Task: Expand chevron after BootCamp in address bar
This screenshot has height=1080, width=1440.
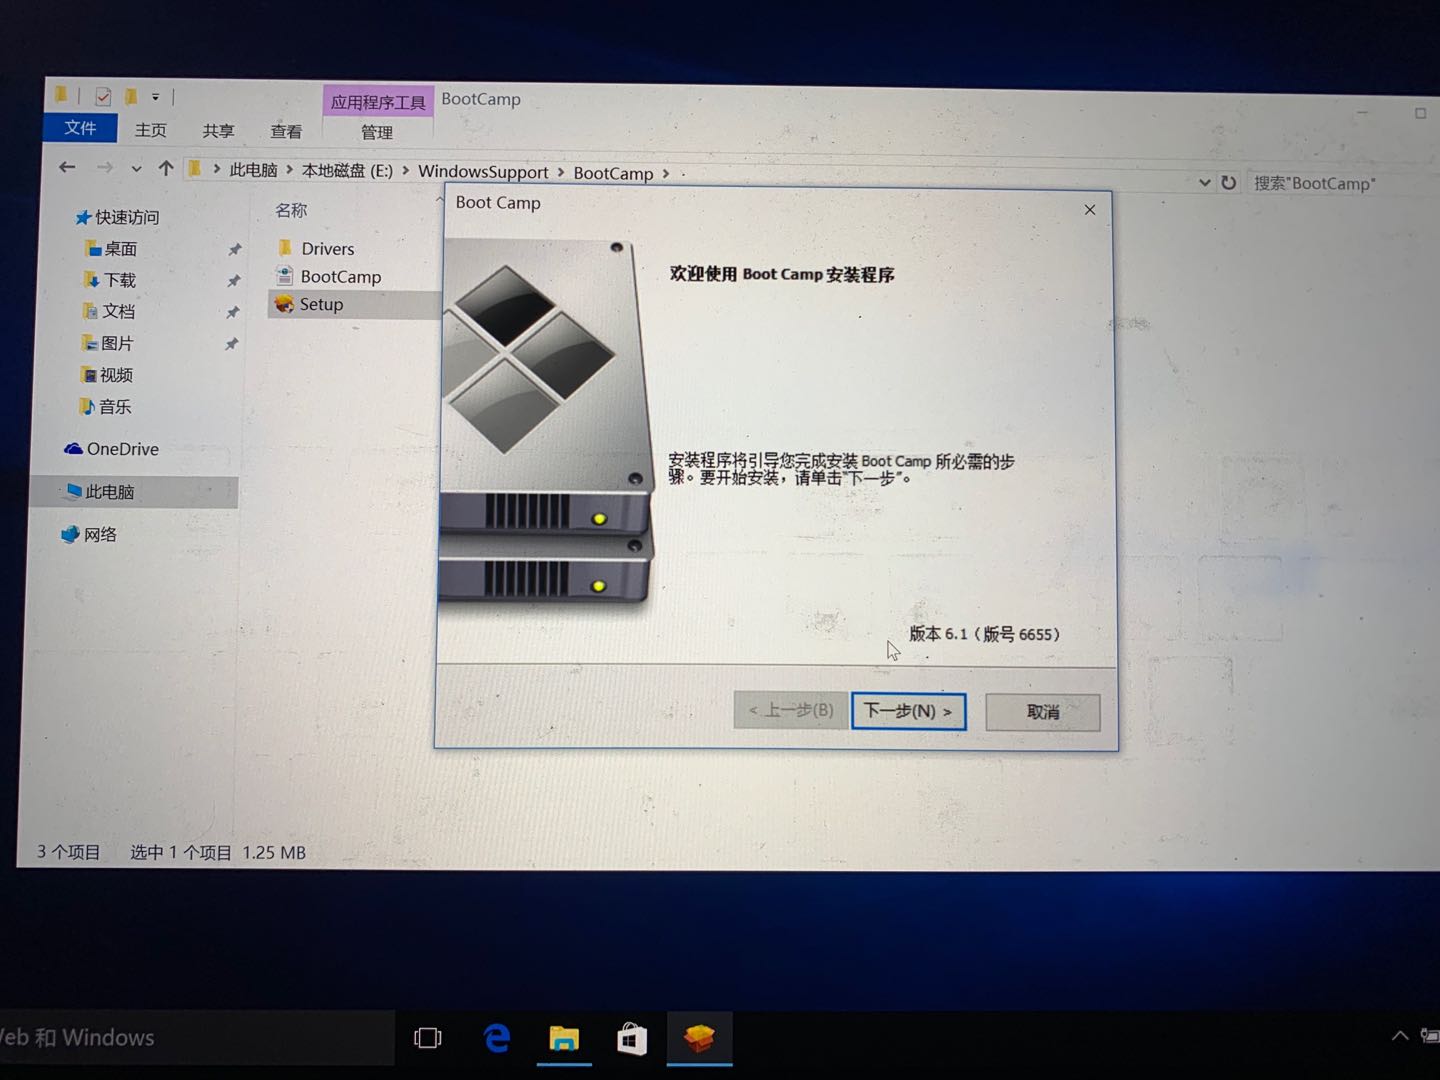Action: coord(666,174)
